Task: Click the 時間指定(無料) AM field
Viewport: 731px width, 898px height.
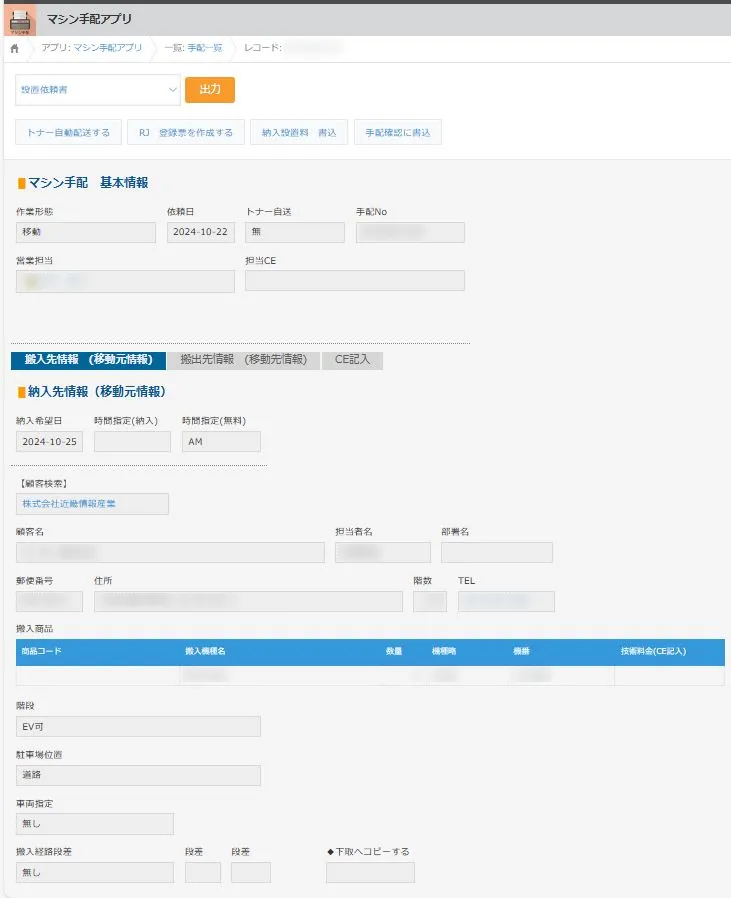Action: pyautogui.click(x=221, y=442)
